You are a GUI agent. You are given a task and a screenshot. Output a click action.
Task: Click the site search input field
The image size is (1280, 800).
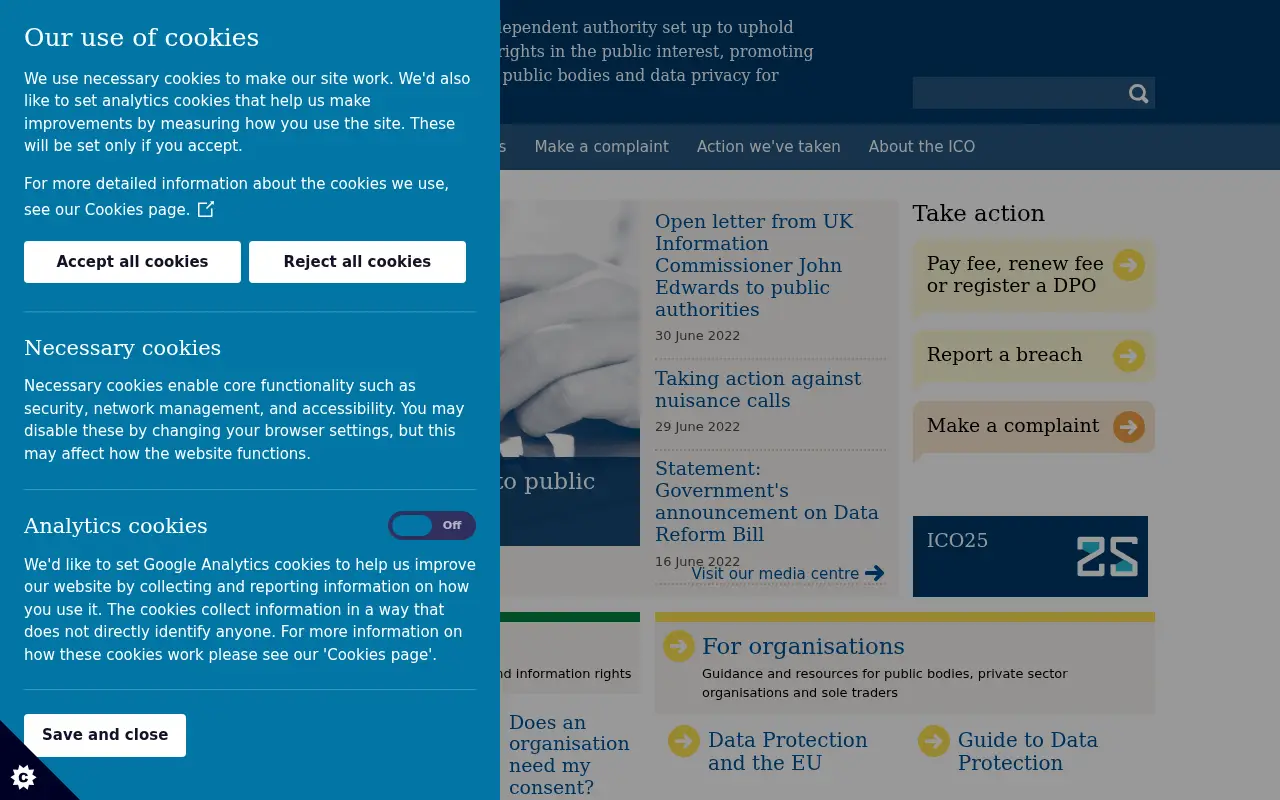pos(1018,93)
